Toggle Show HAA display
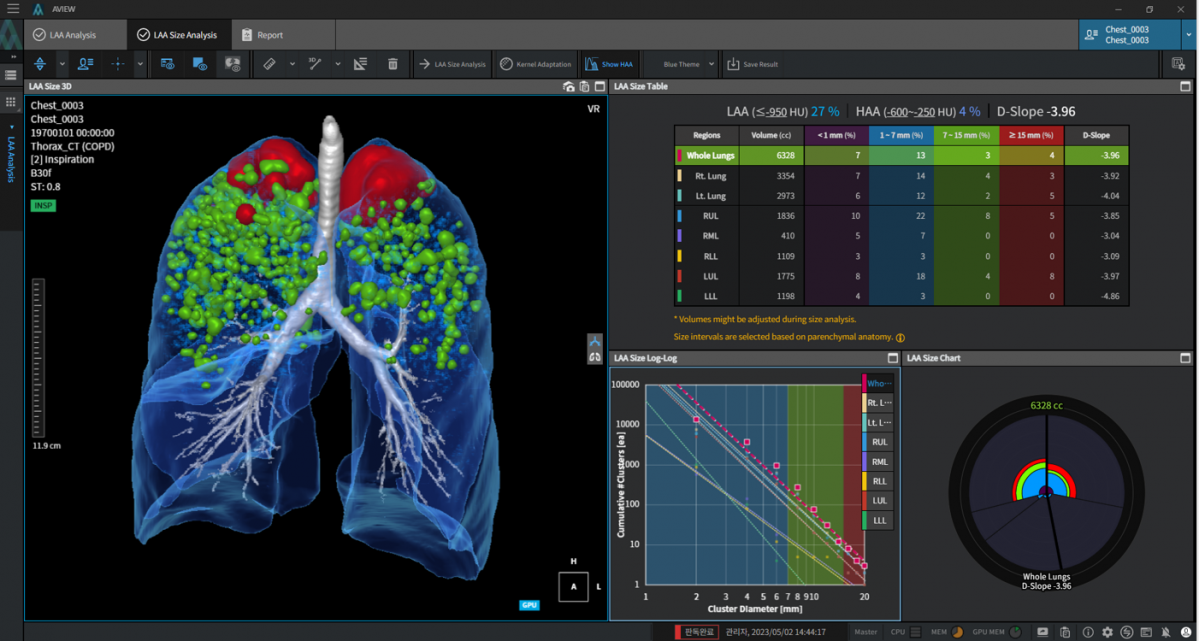 pyautogui.click(x=609, y=64)
